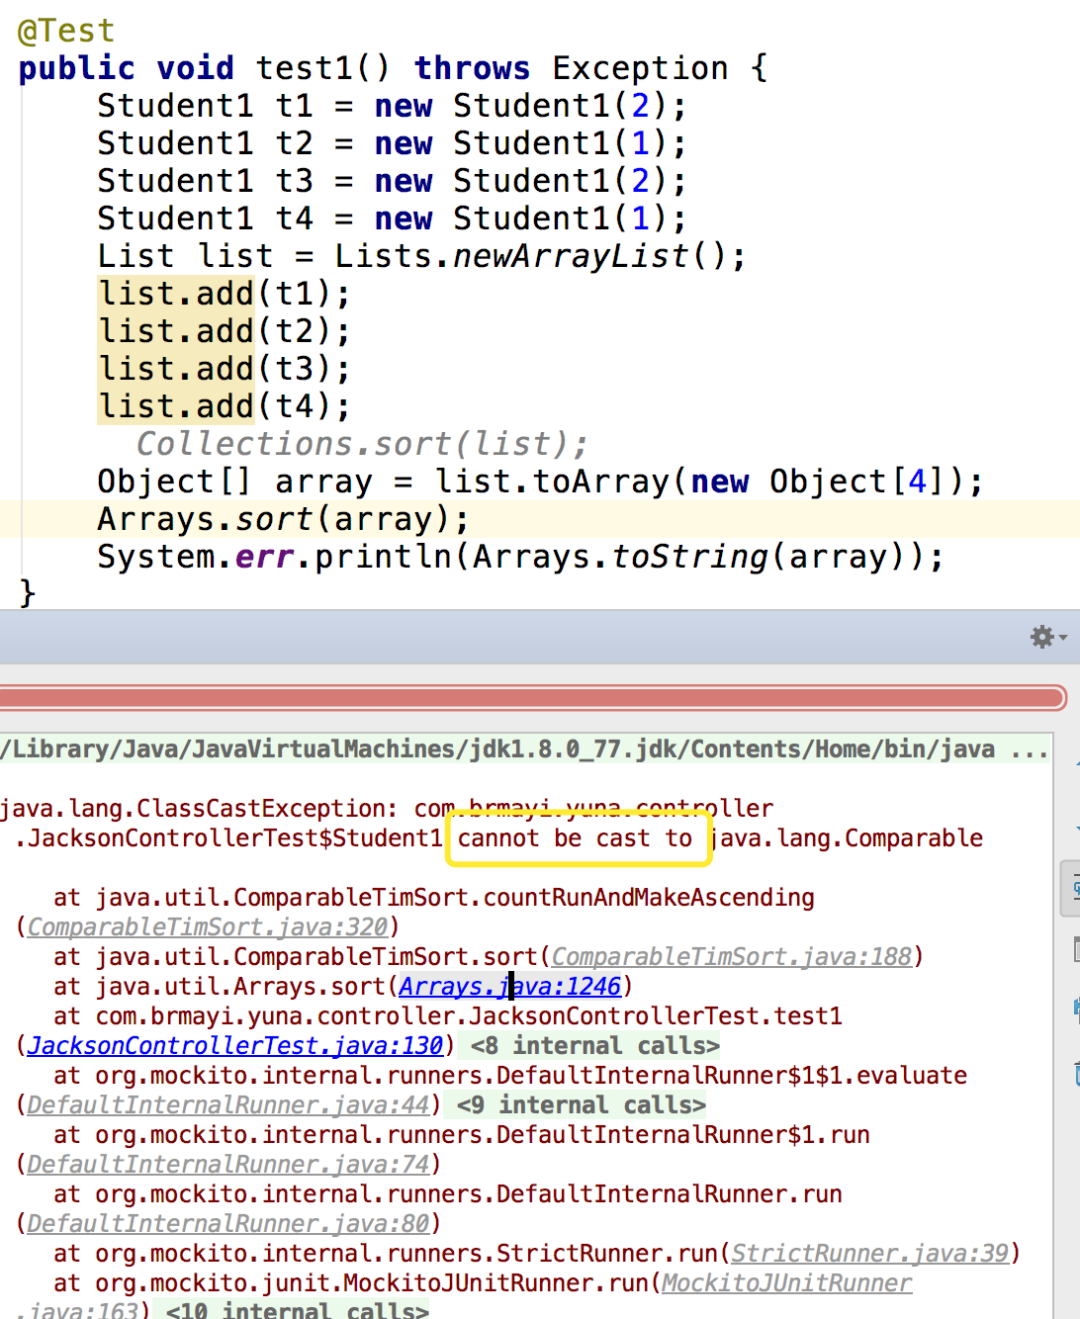Click the java command path line in console
The height and width of the screenshot is (1319, 1080).
tap(524, 749)
